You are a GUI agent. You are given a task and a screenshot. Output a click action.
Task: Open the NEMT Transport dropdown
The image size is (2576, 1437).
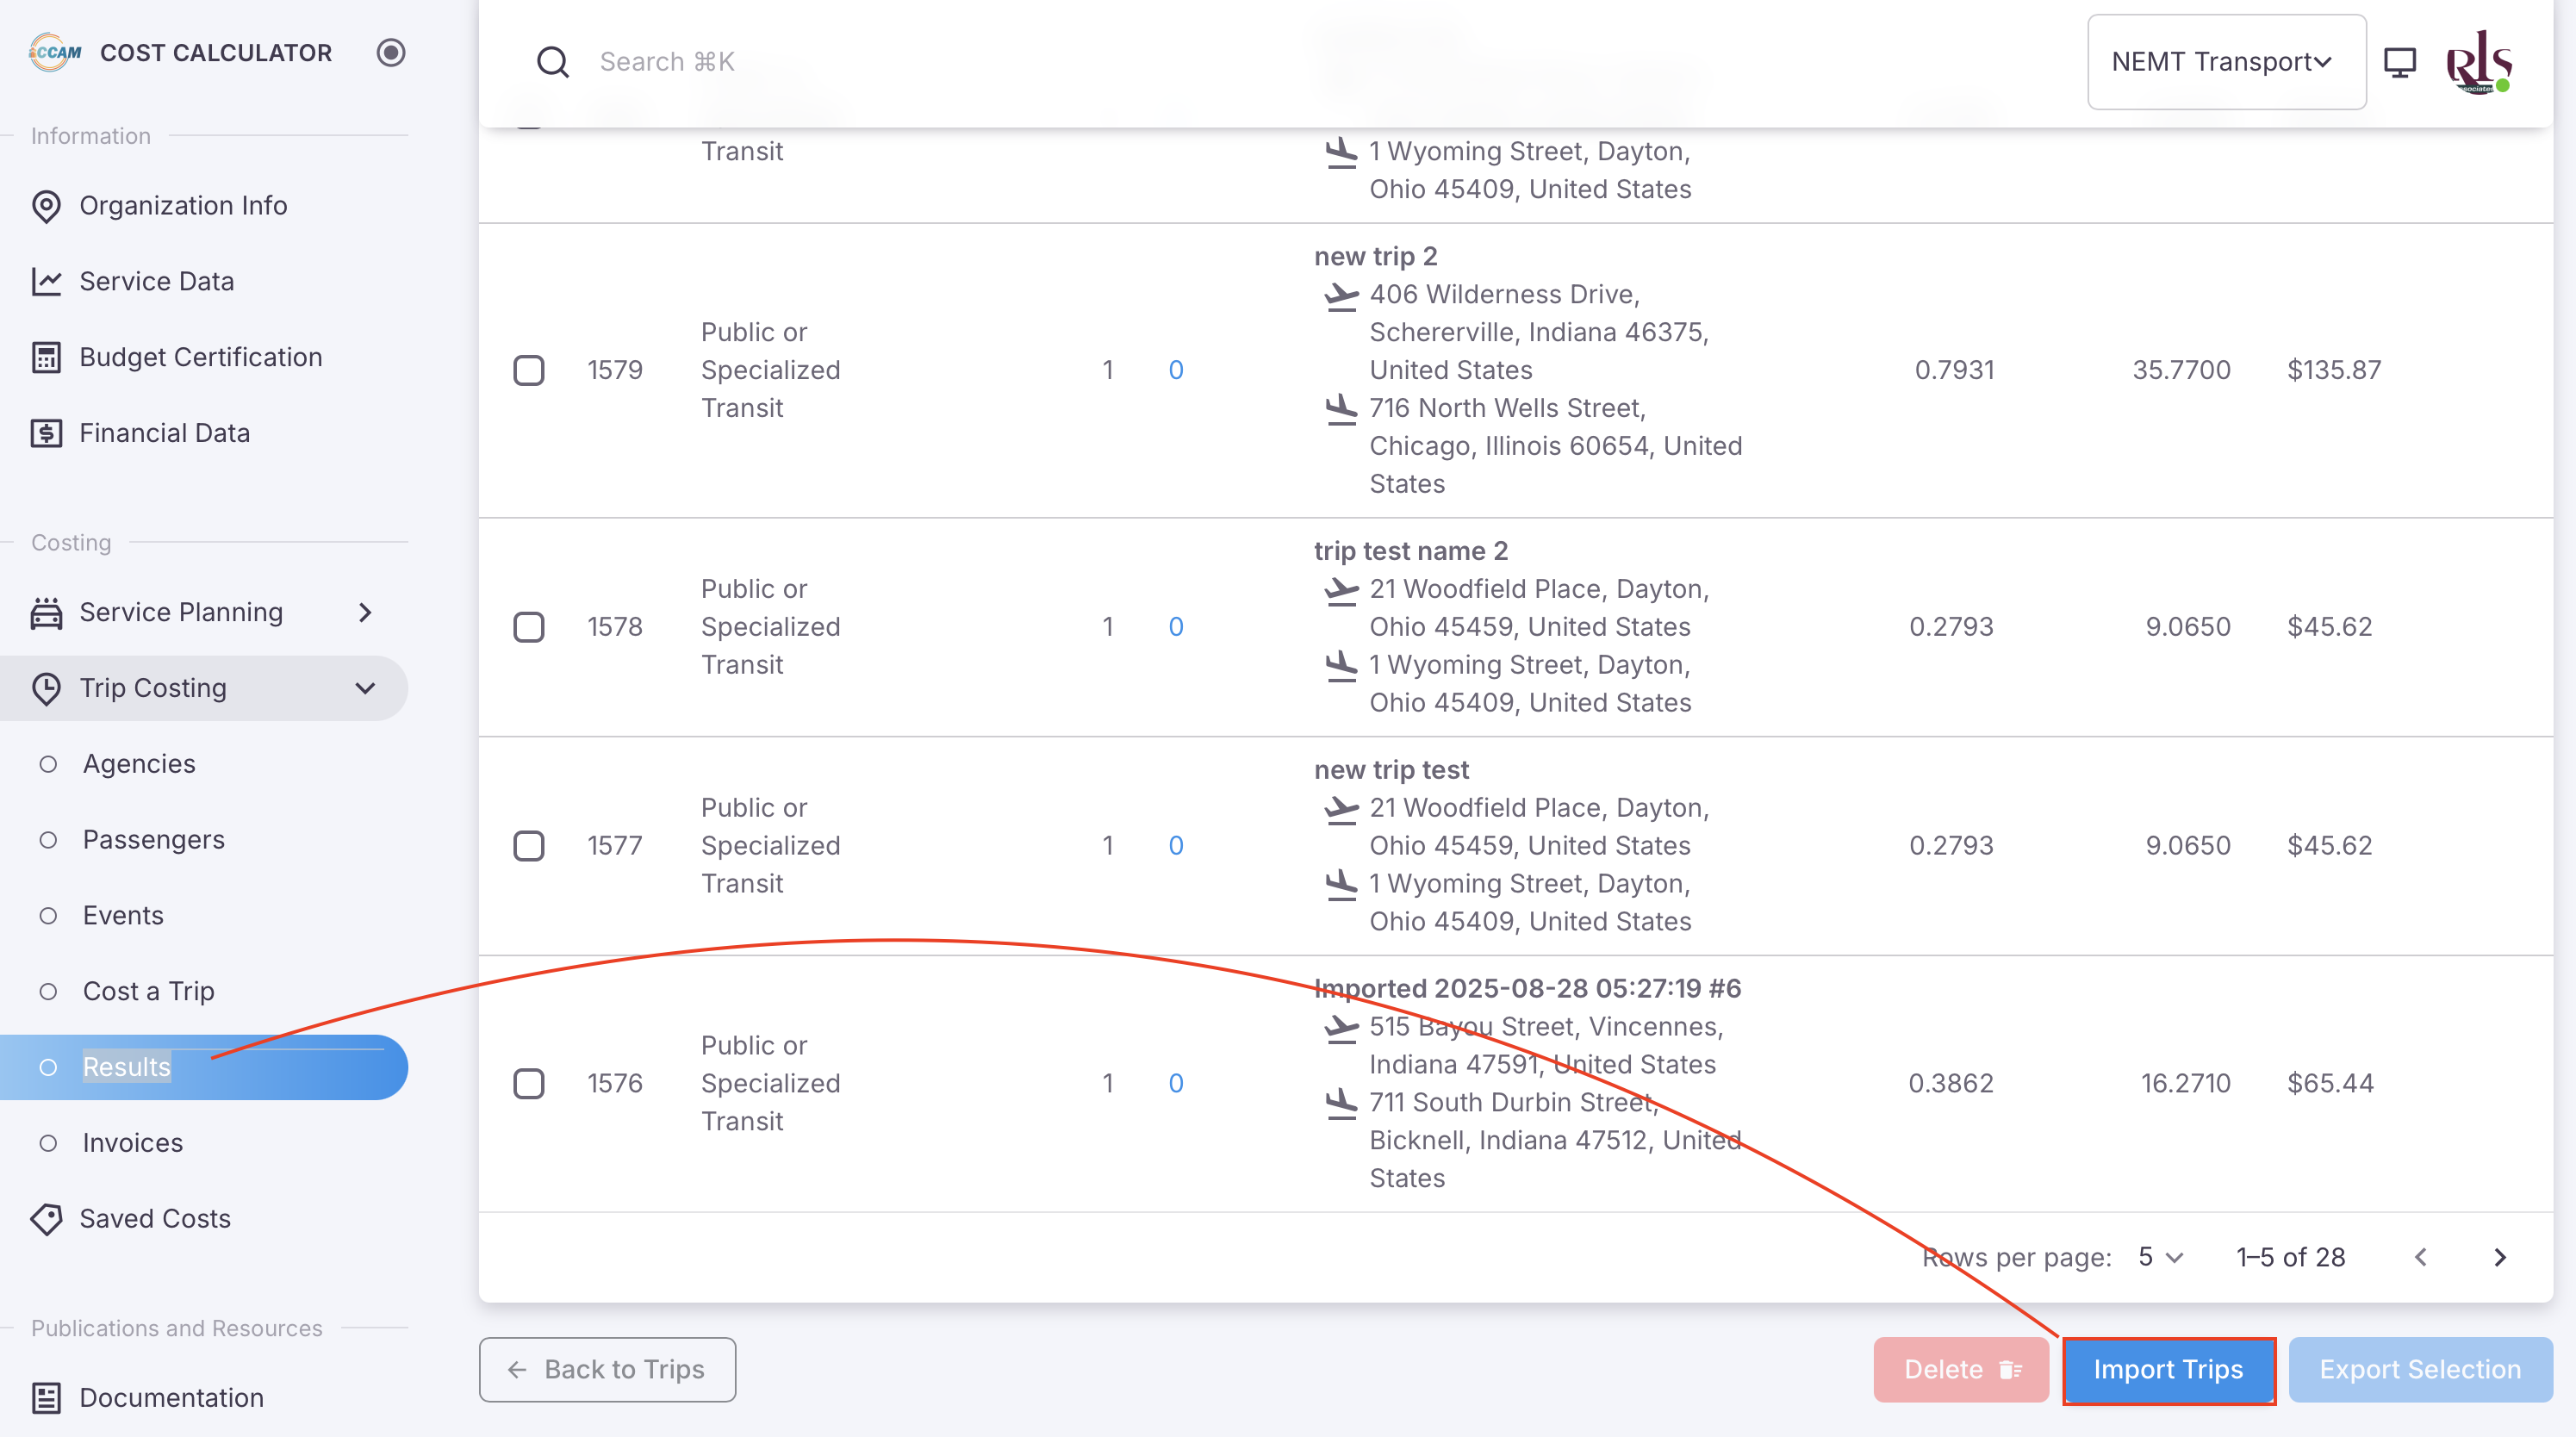[x=2225, y=62]
